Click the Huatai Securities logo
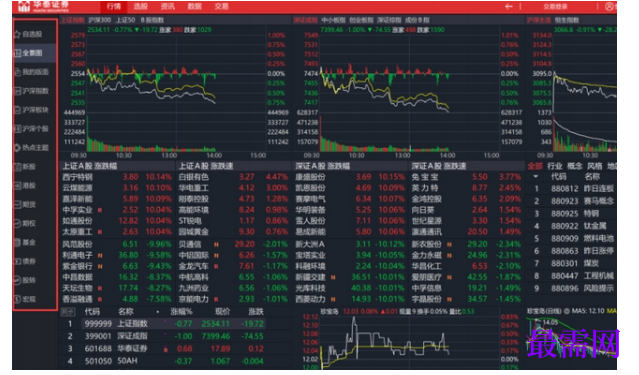 (x=44, y=7)
